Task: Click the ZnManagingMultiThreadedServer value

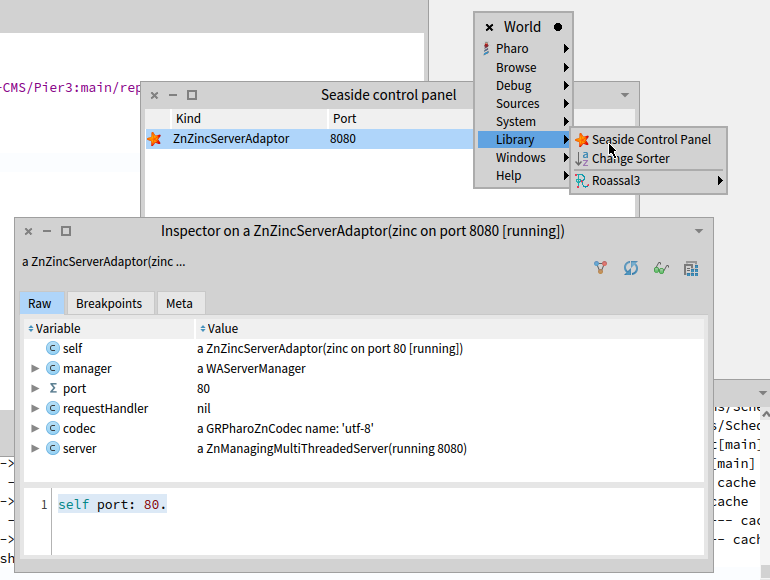Action: tap(332, 449)
